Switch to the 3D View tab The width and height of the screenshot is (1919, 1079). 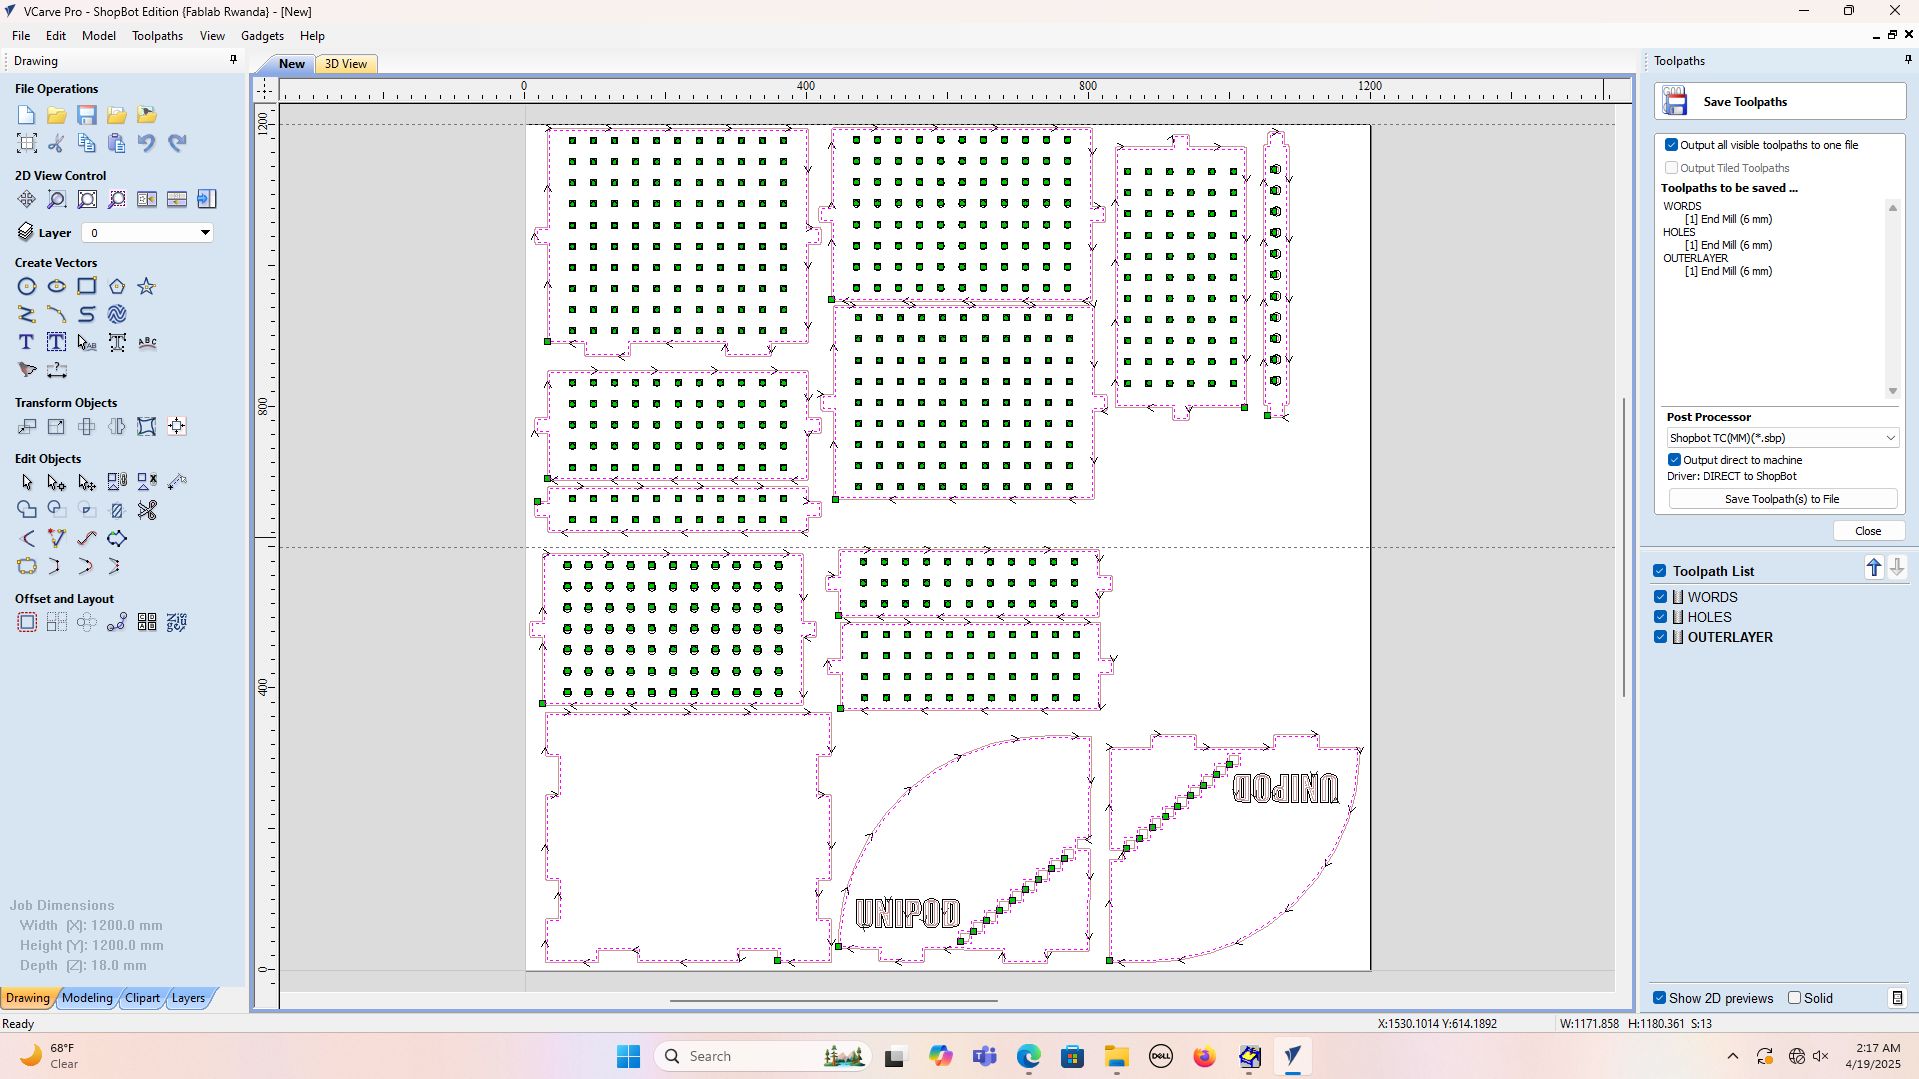click(x=346, y=64)
